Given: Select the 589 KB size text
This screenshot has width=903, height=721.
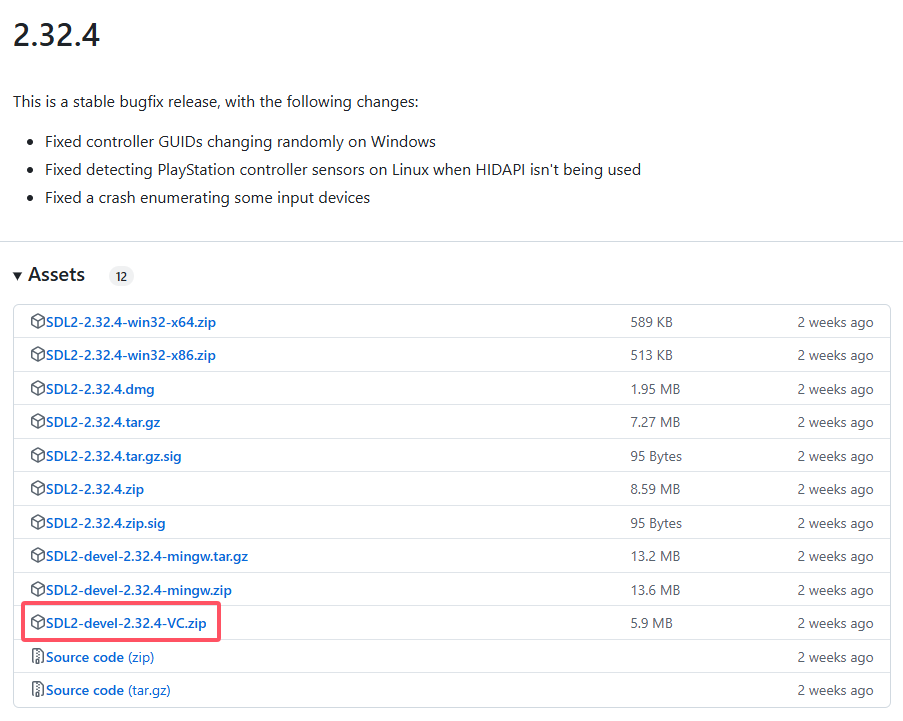Looking at the screenshot, I should coord(651,322).
